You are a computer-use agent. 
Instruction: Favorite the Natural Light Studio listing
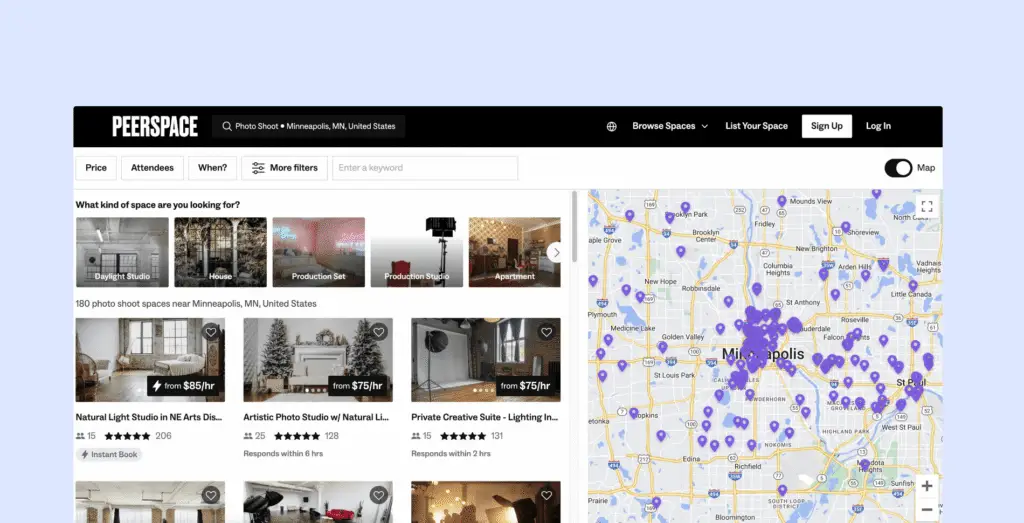click(211, 332)
